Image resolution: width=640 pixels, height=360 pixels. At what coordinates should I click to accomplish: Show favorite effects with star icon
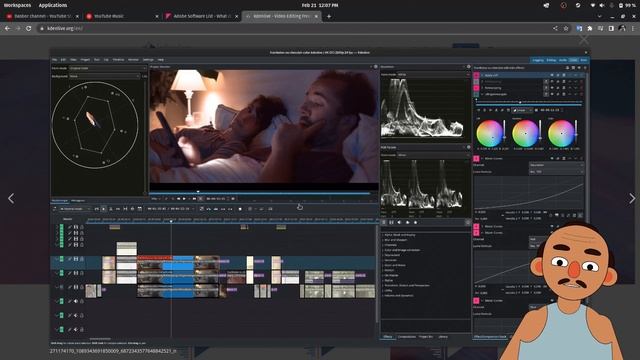[415, 222]
